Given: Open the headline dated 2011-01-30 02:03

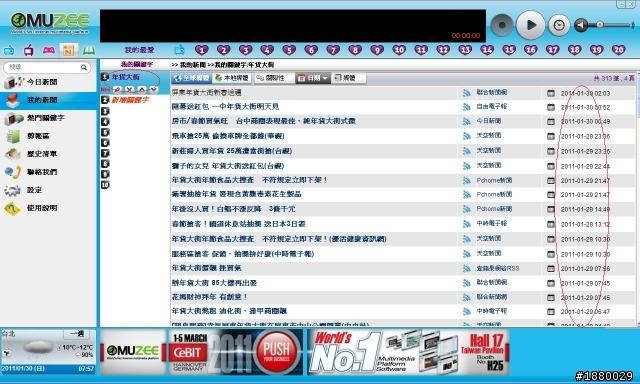Looking at the screenshot, I should point(207,93).
